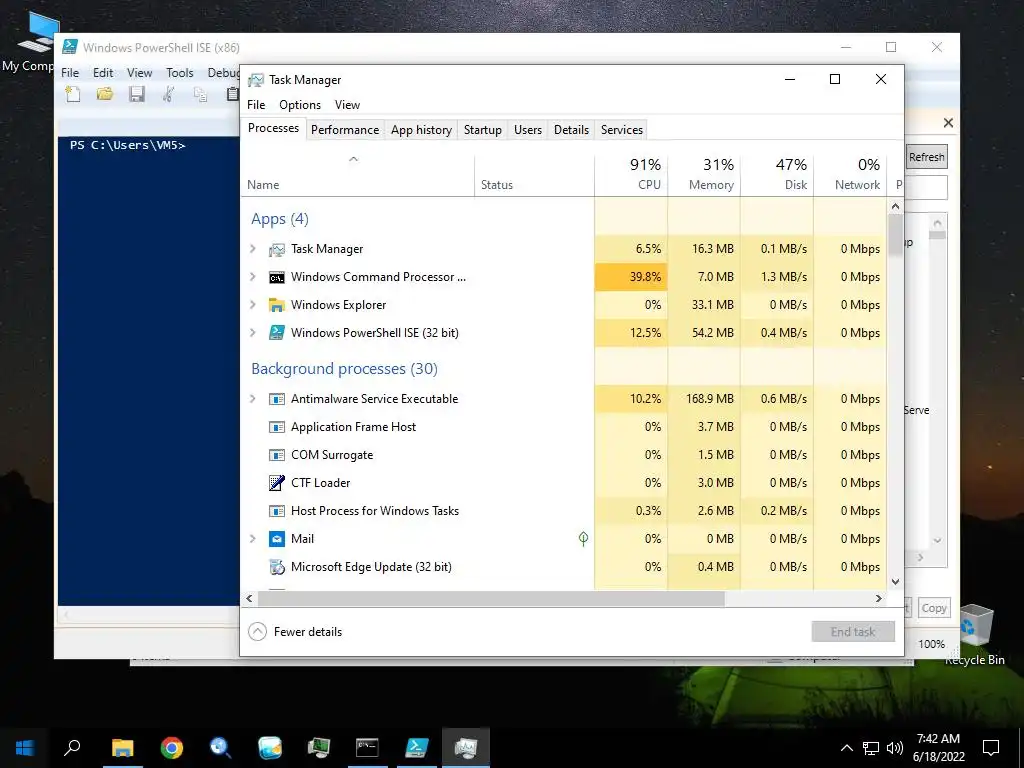The image size is (1024, 768).
Task: Open Task Manager View menu
Action: (347, 104)
